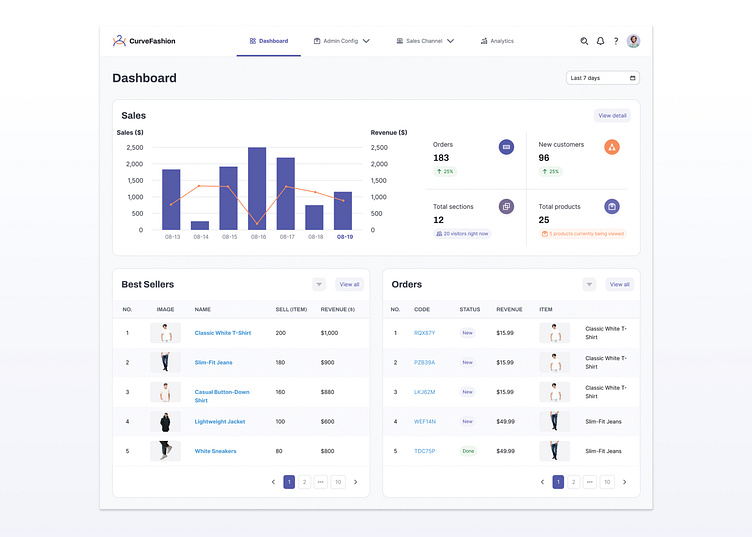The image size is (752, 537).
Task: Open Slim-Fit Jeans product link
Action: click(x=213, y=362)
